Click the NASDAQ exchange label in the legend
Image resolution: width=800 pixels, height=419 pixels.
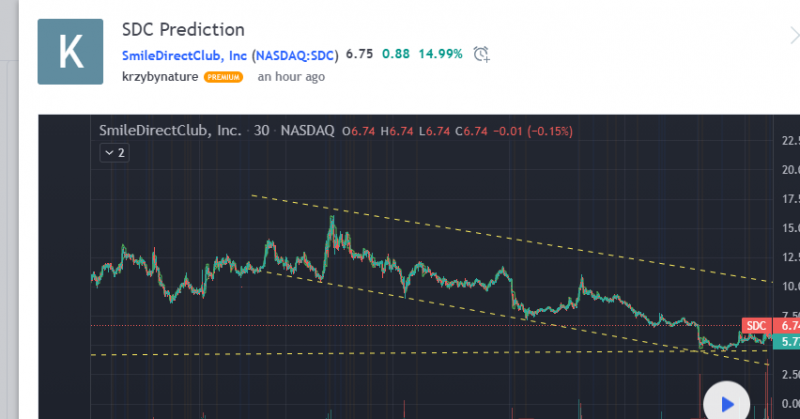click(307, 131)
